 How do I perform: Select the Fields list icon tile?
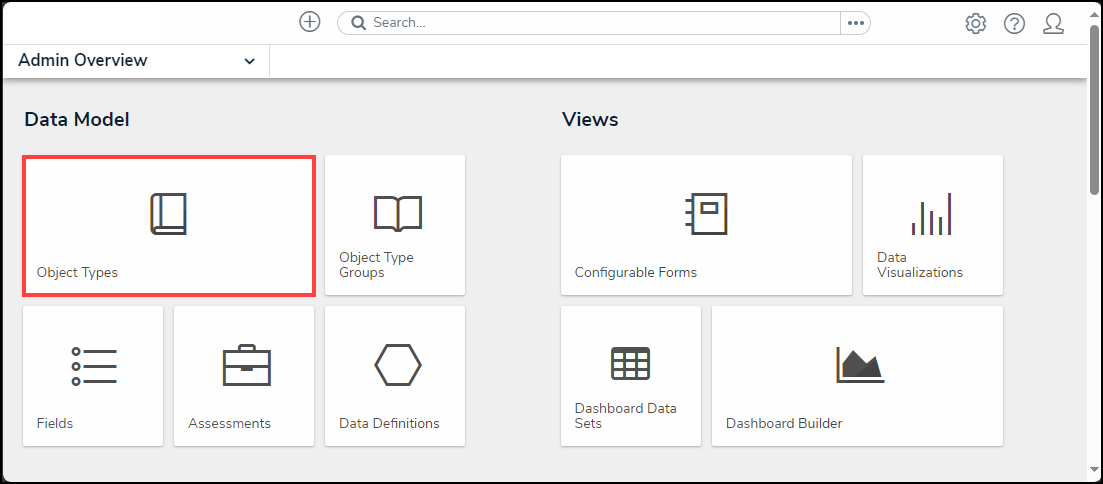[x=93, y=376]
